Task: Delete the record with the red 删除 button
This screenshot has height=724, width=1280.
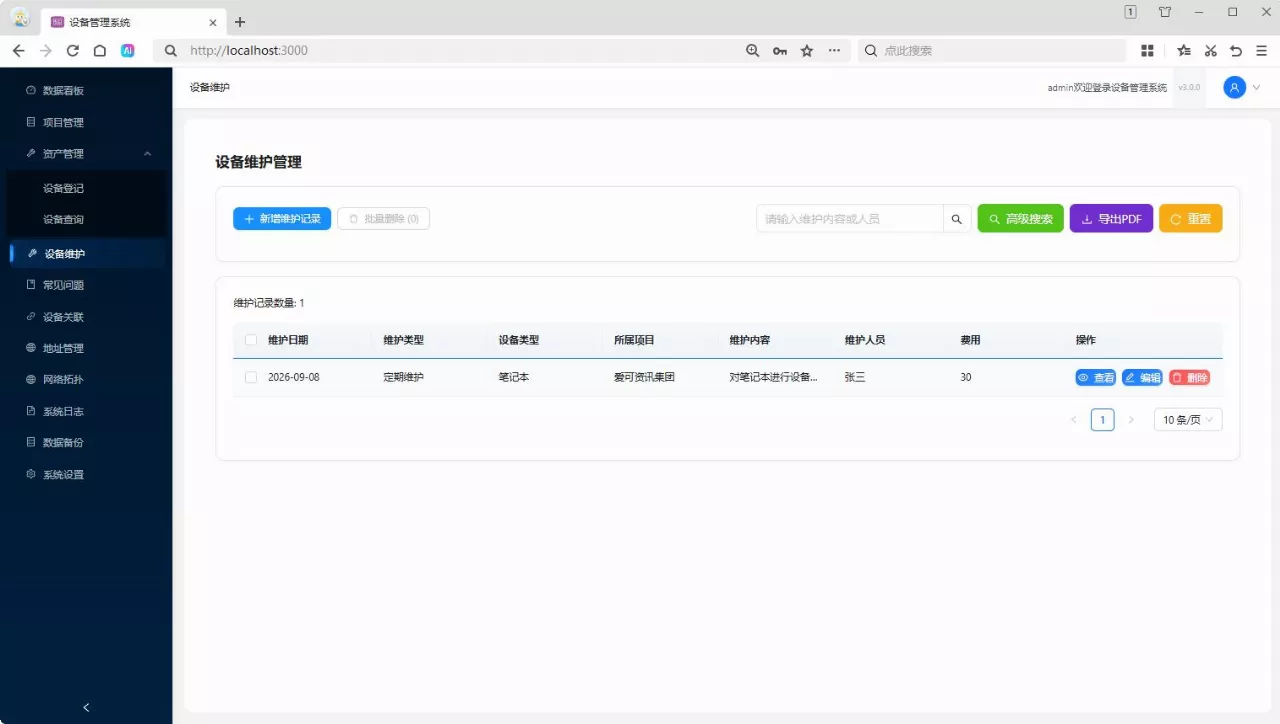Action: point(1189,378)
